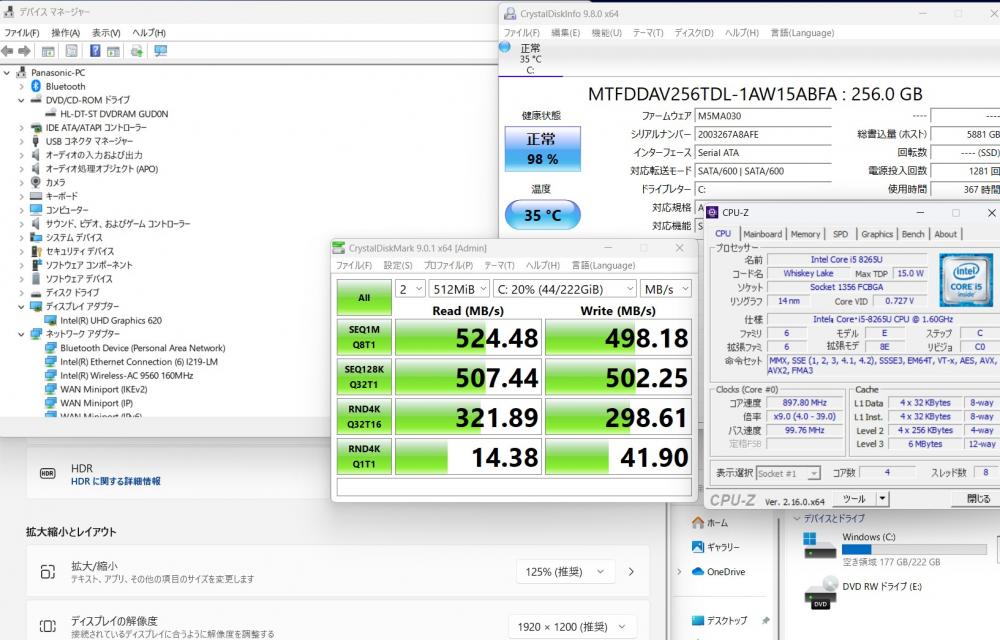This screenshot has height=640, width=1000.
Task: Expand the IDE ATA/ATAPI コントローラー node
Action: tap(22, 127)
